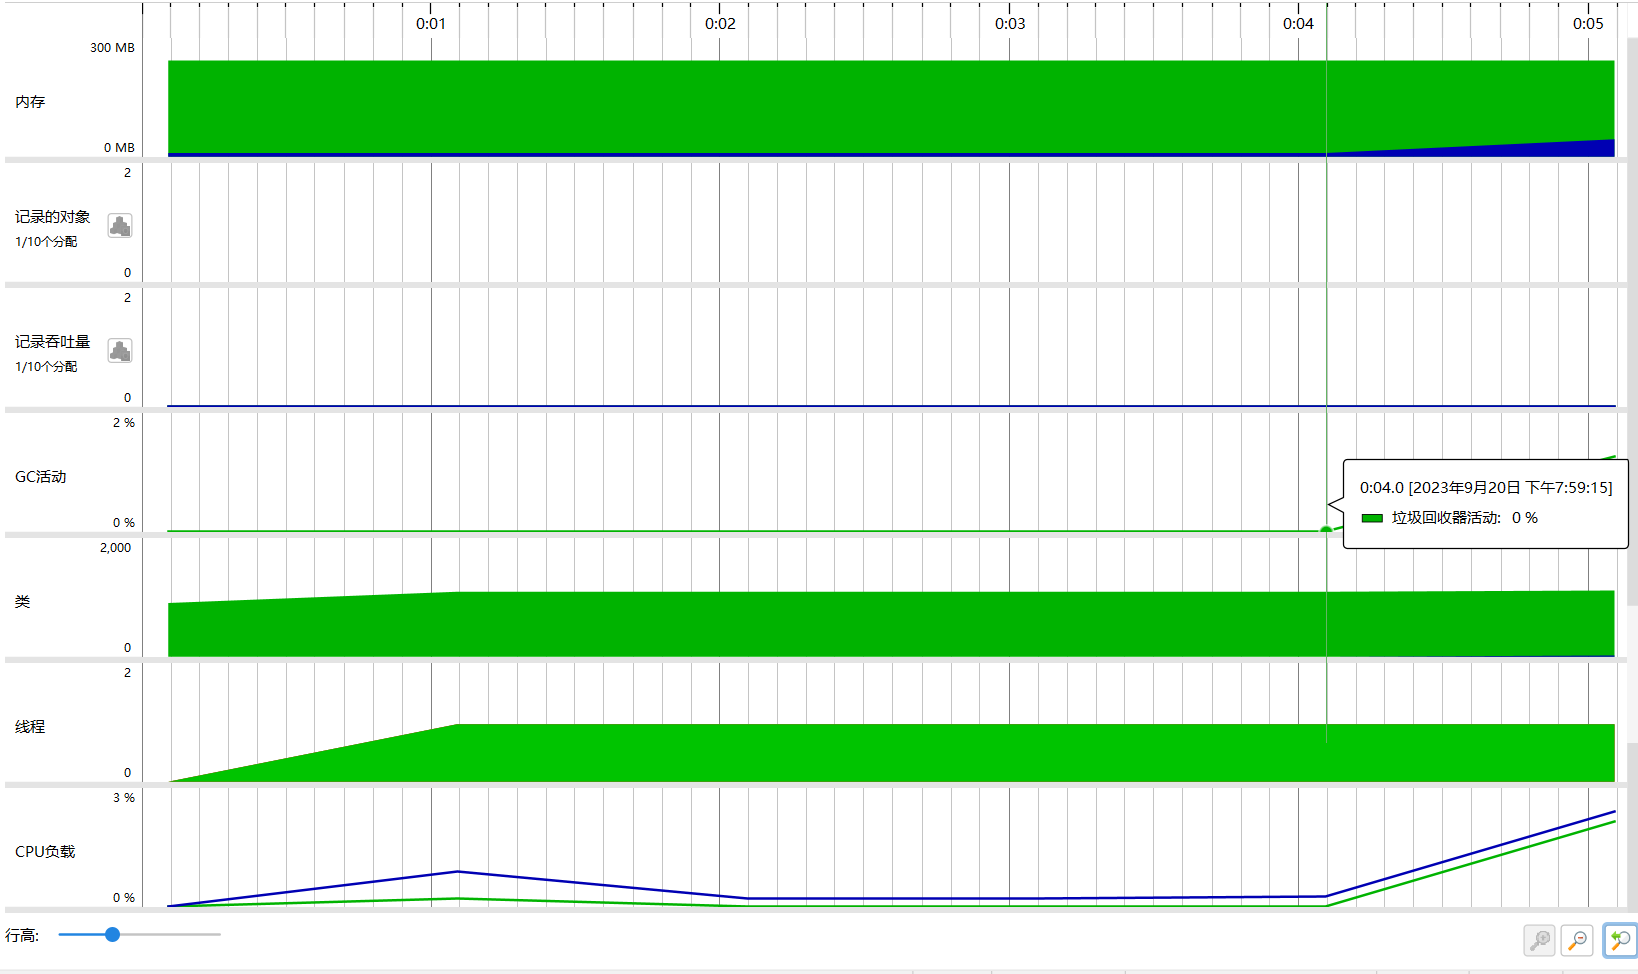Click the green memory area chart
Screen dimensions: 1638x974
coord(891,107)
